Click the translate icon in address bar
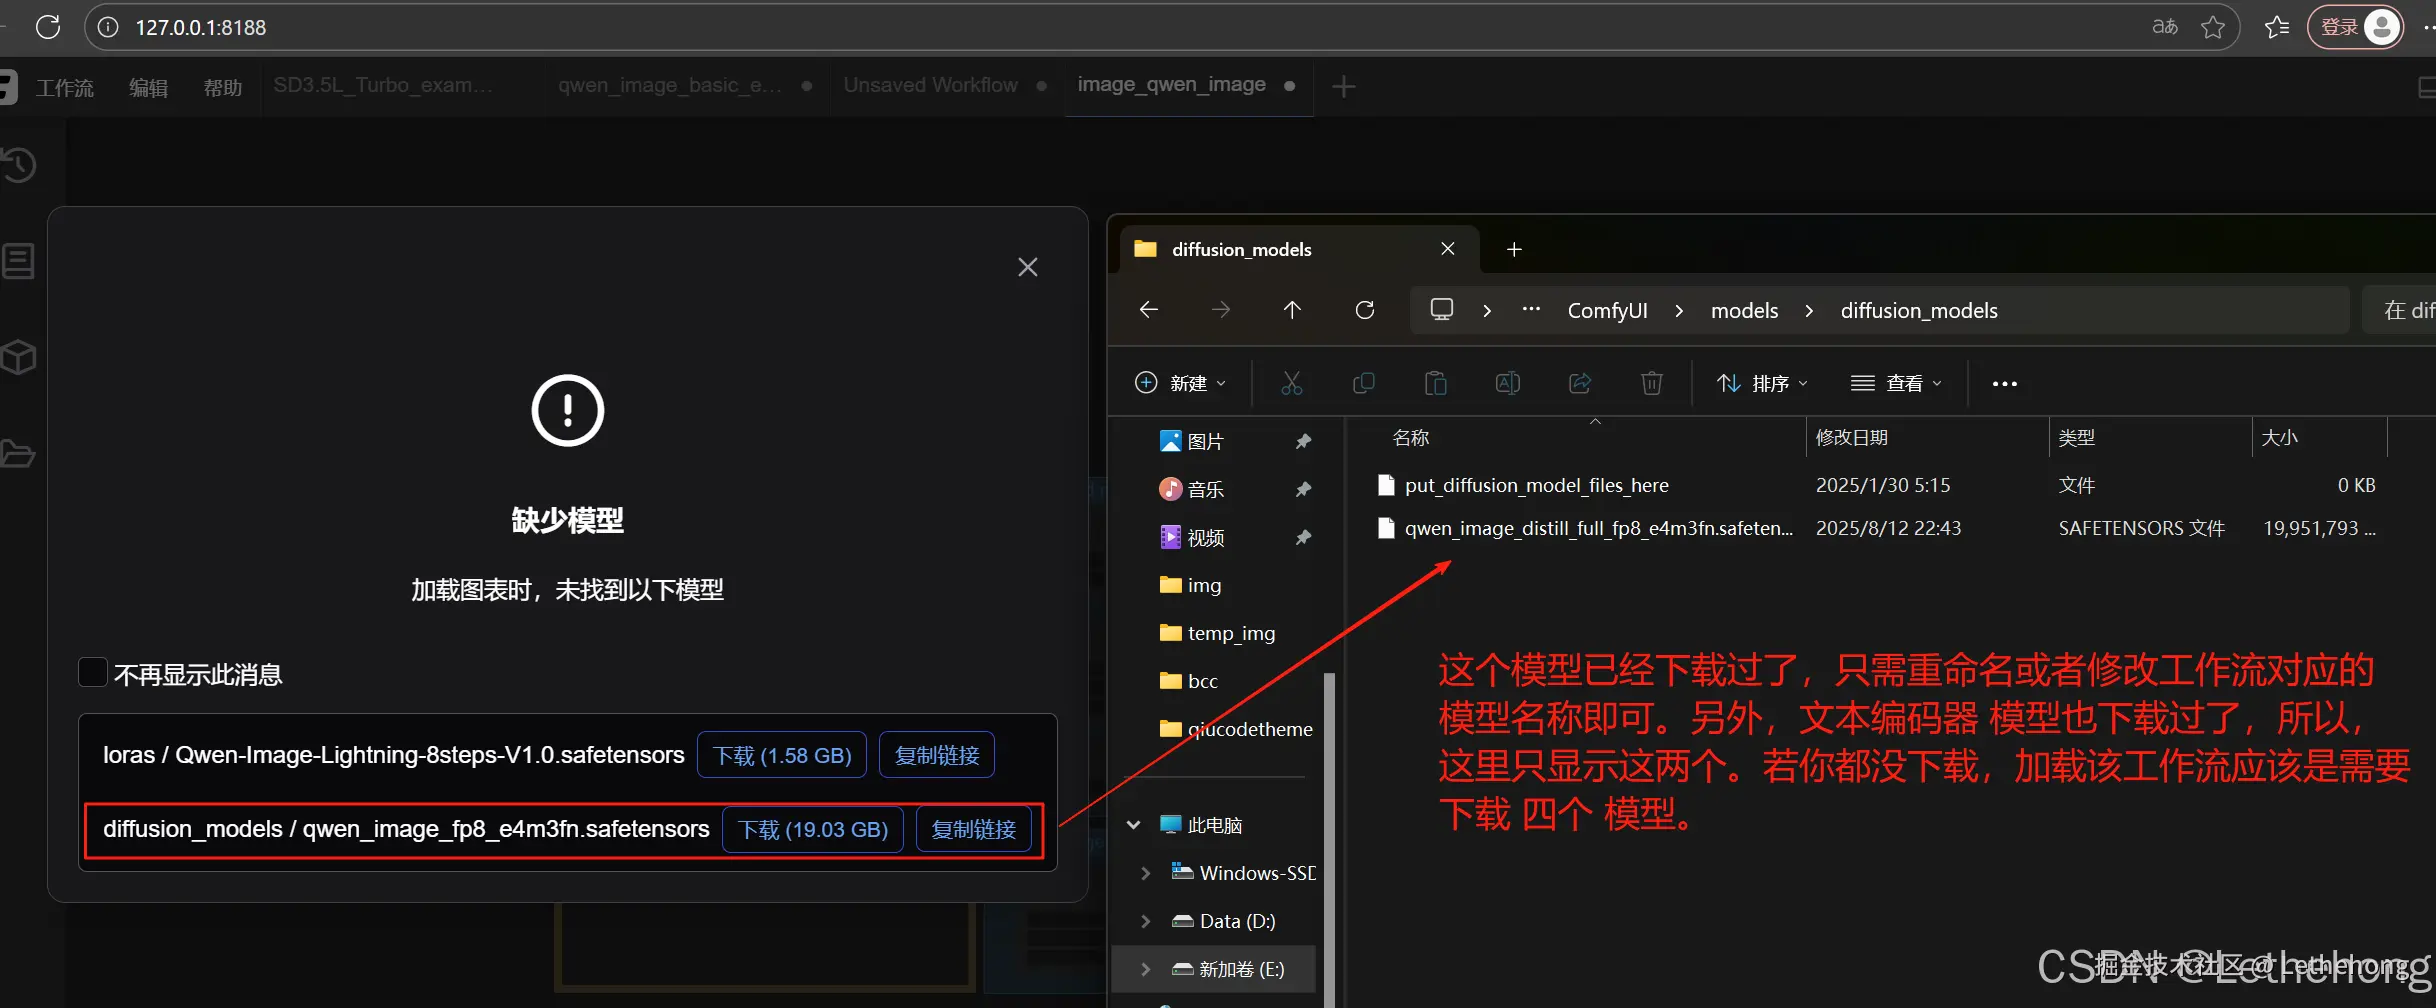The width and height of the screenshot is (2436, 1008). point(2165,27)
